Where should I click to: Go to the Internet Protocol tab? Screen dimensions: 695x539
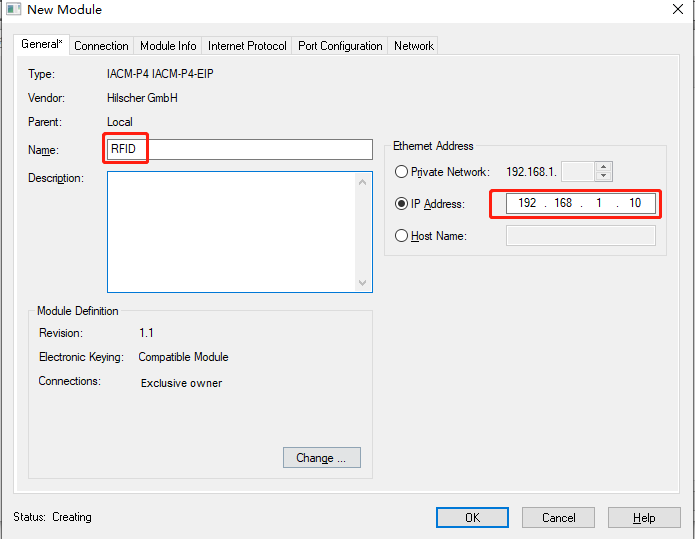click(247, 46)
